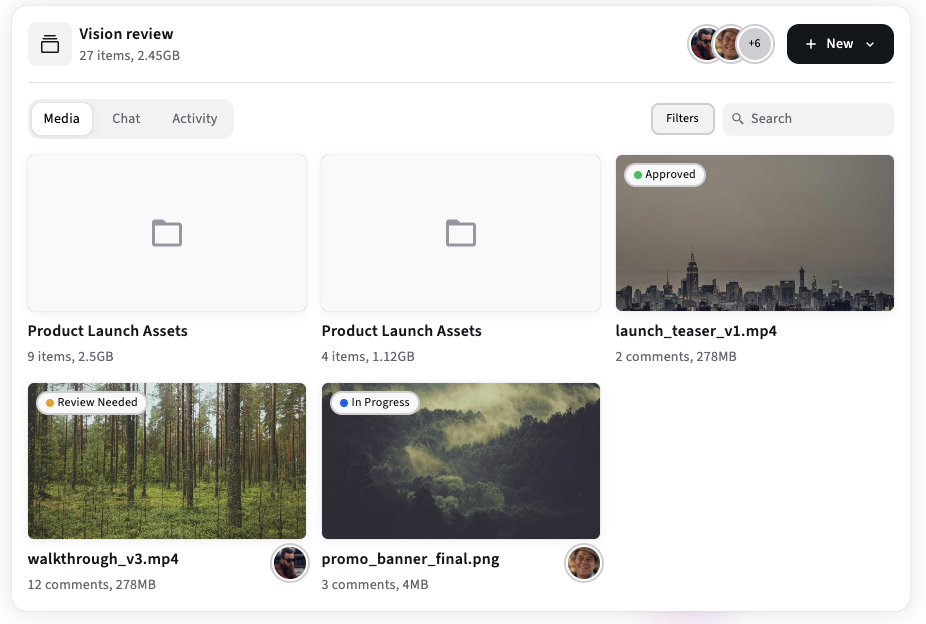The width and height of the screenshot is (926, 624).
Task: Click the blue dot on the In Progress badge
Action: tap(344, 403)
